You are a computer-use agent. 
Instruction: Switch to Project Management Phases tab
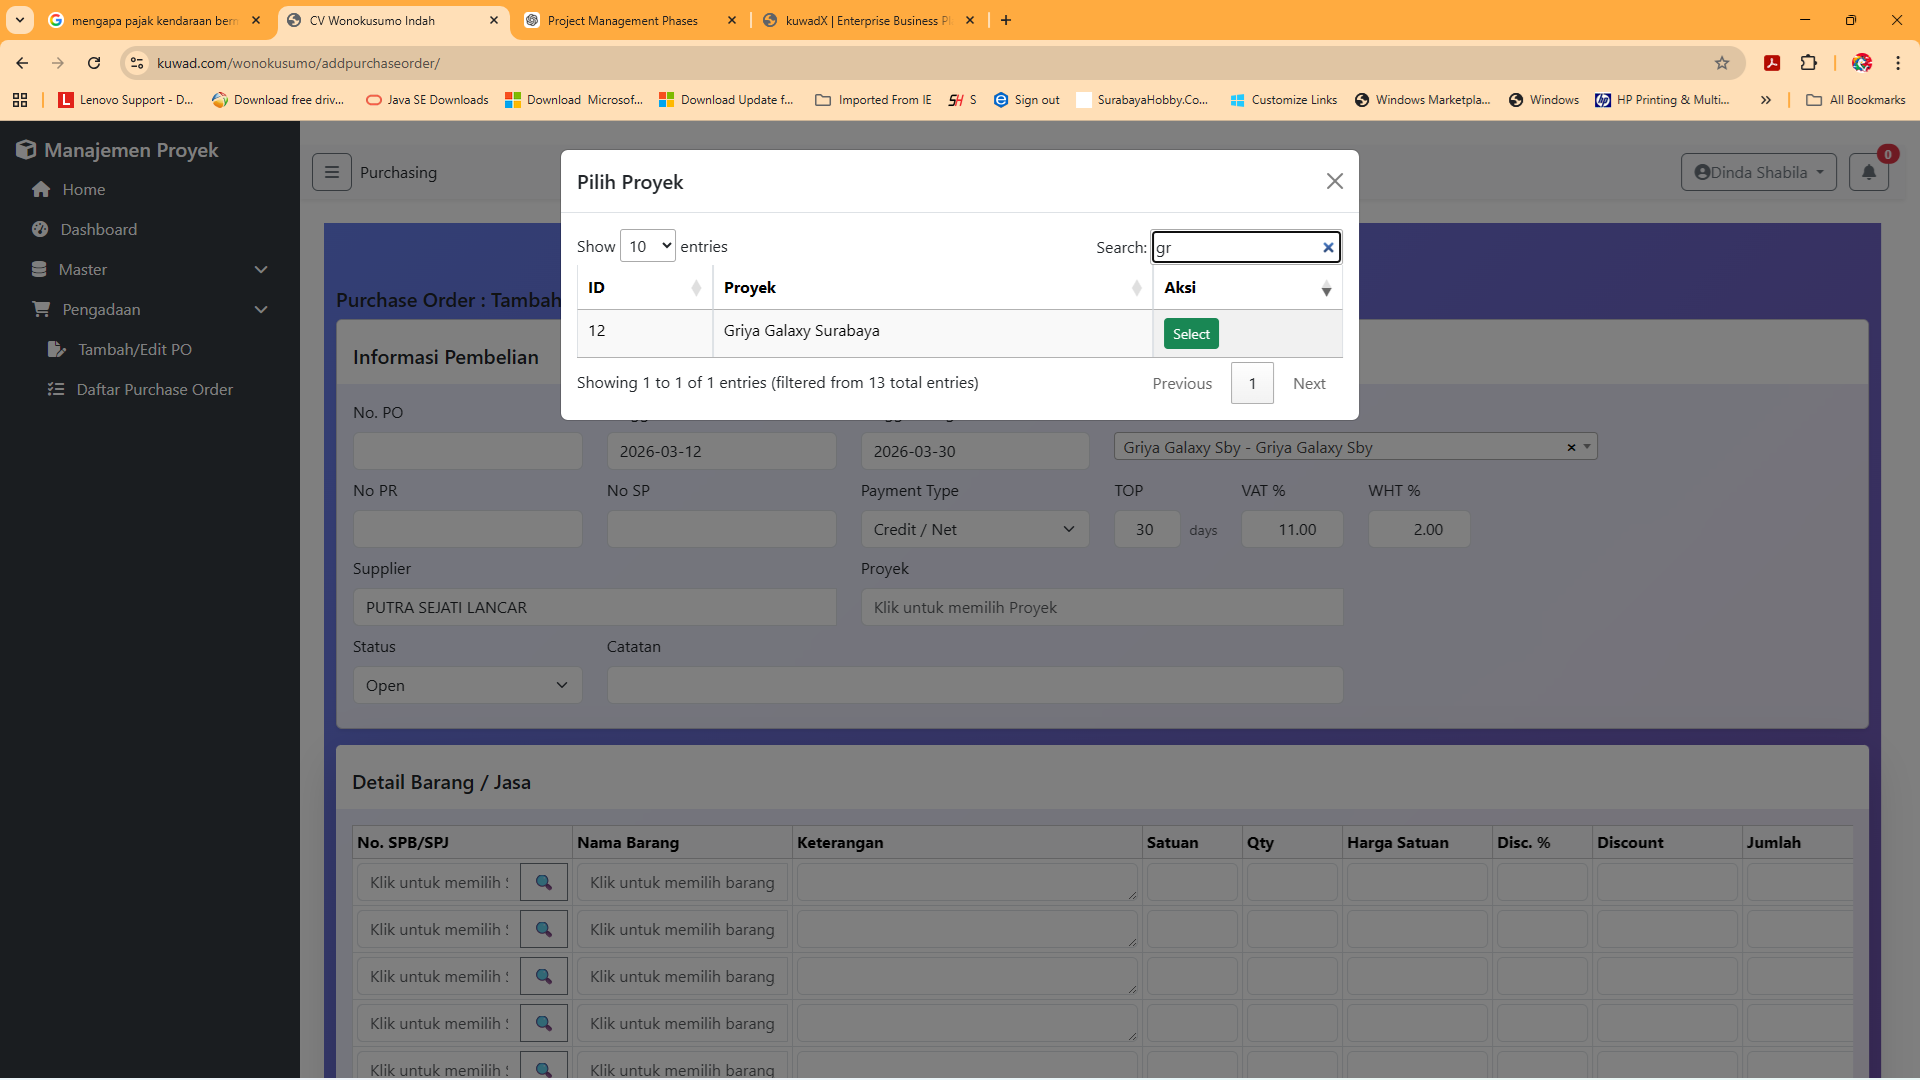click(x=622, y=20)
